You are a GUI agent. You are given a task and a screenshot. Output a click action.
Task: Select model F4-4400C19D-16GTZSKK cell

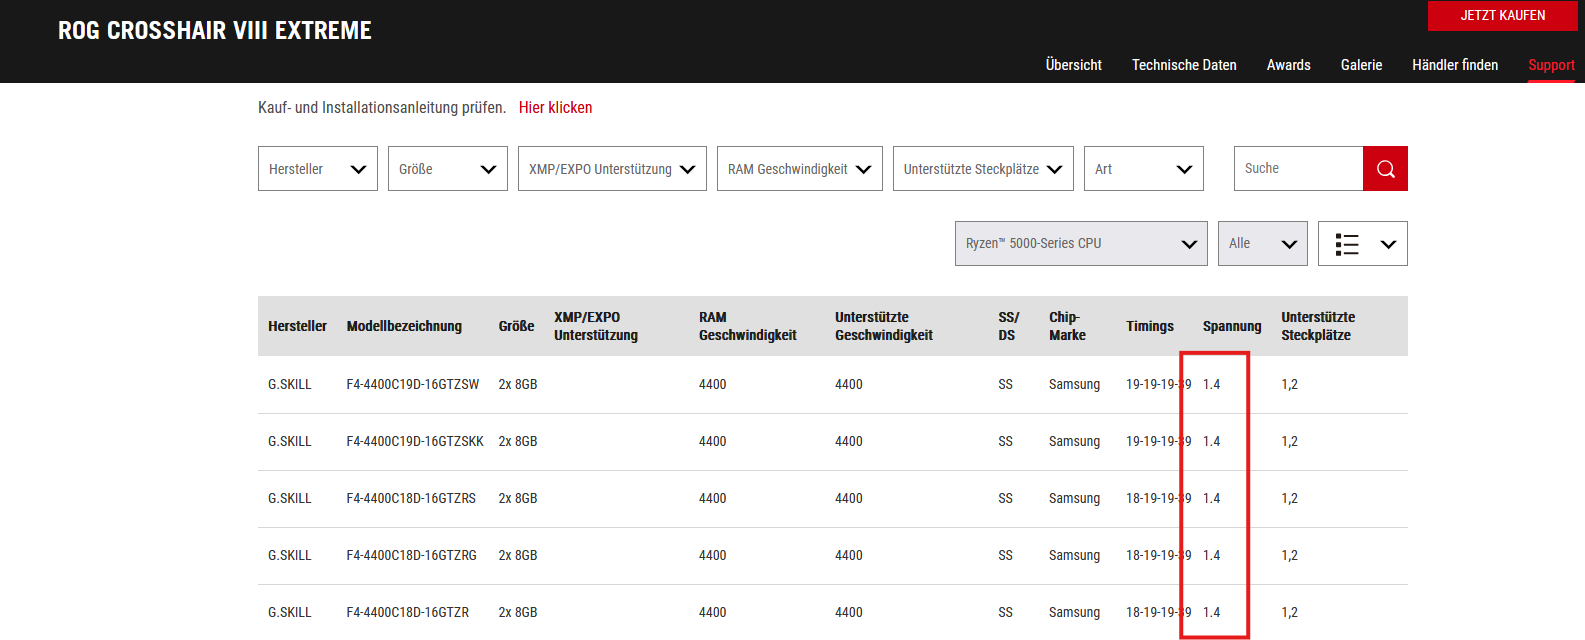[415, 441]
